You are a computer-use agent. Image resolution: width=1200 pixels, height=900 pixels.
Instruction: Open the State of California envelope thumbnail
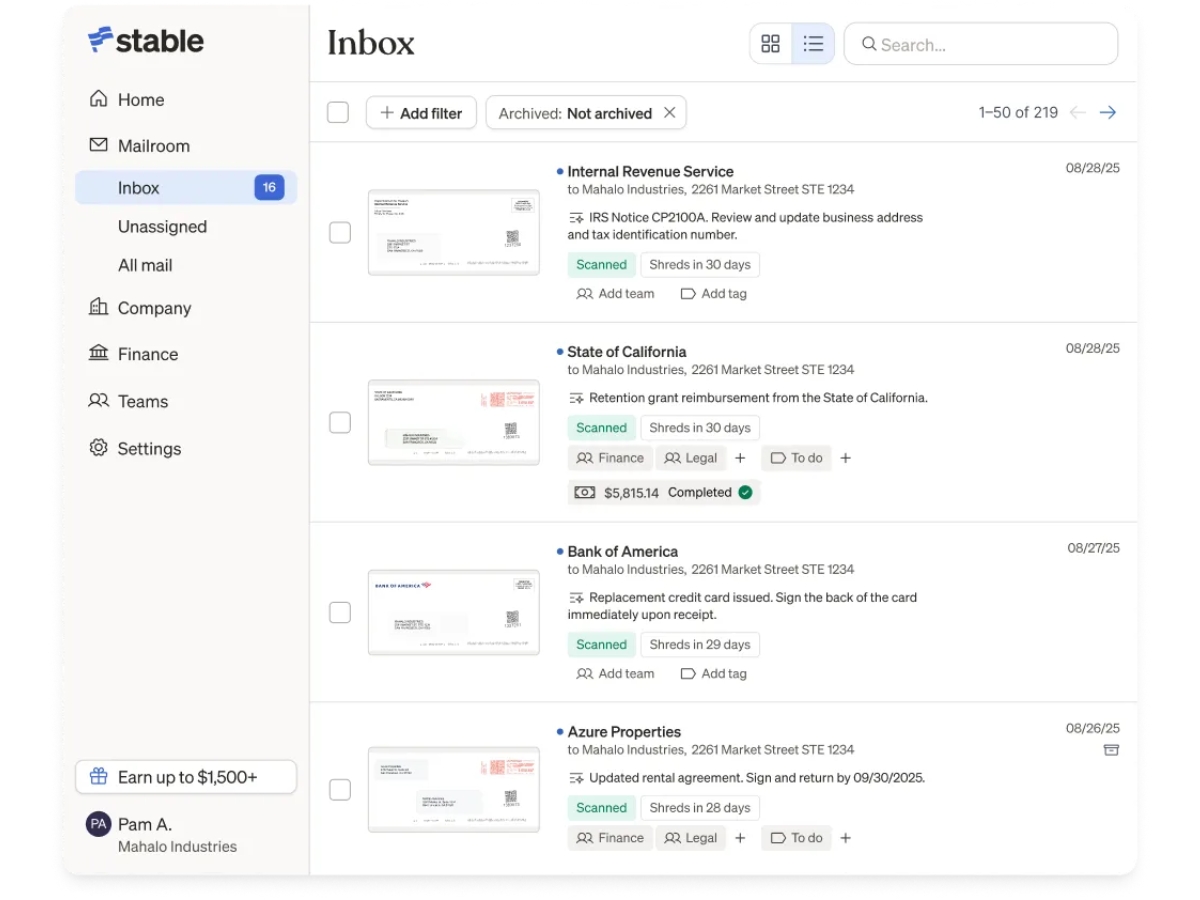[x=454, y=422]
